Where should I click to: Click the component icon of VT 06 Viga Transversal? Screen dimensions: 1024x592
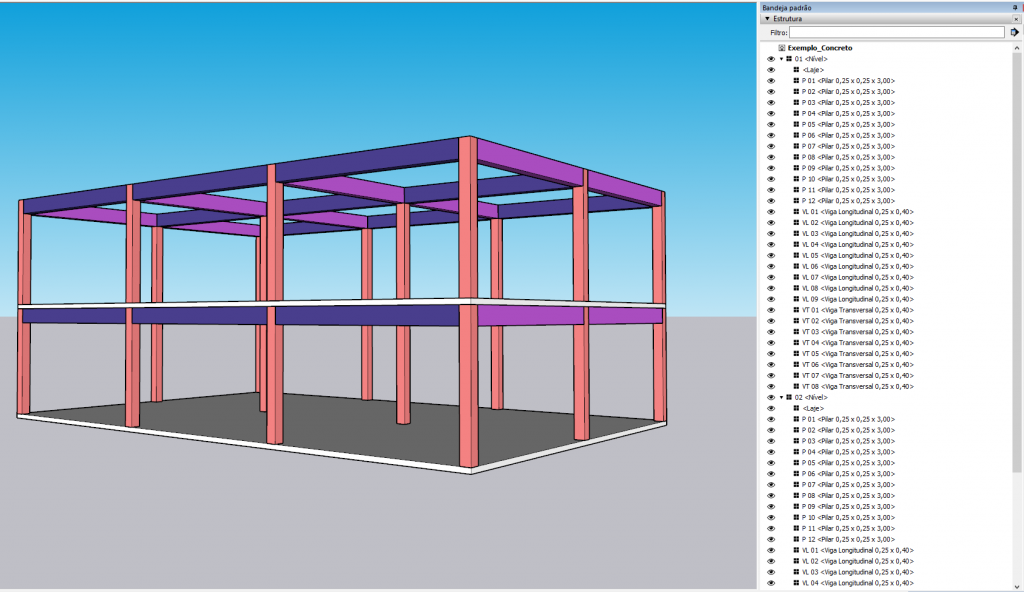click(x=796, y=365)
